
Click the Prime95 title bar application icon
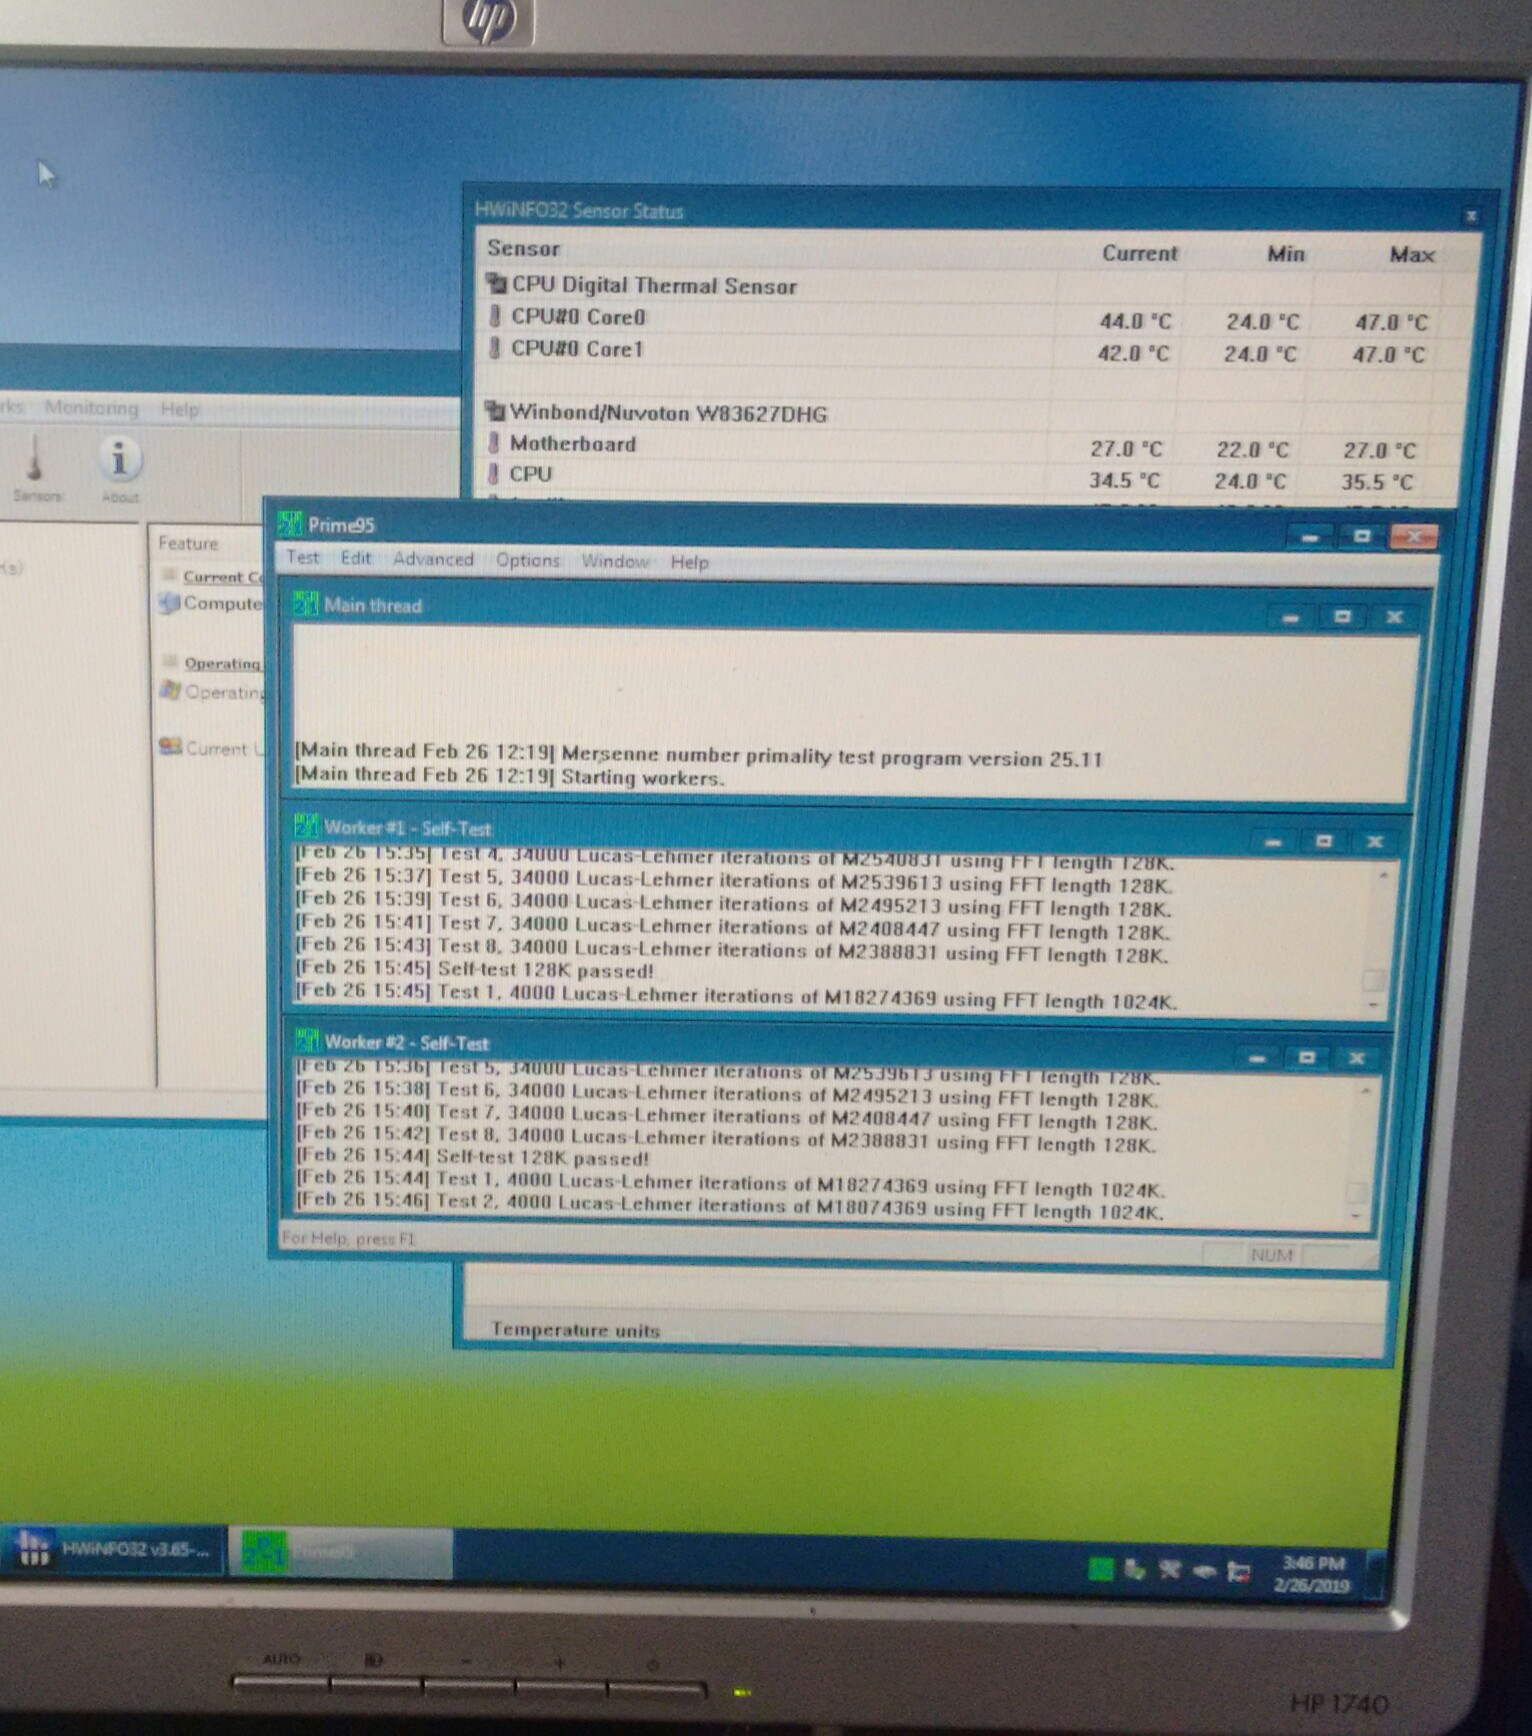pos(290,523)
